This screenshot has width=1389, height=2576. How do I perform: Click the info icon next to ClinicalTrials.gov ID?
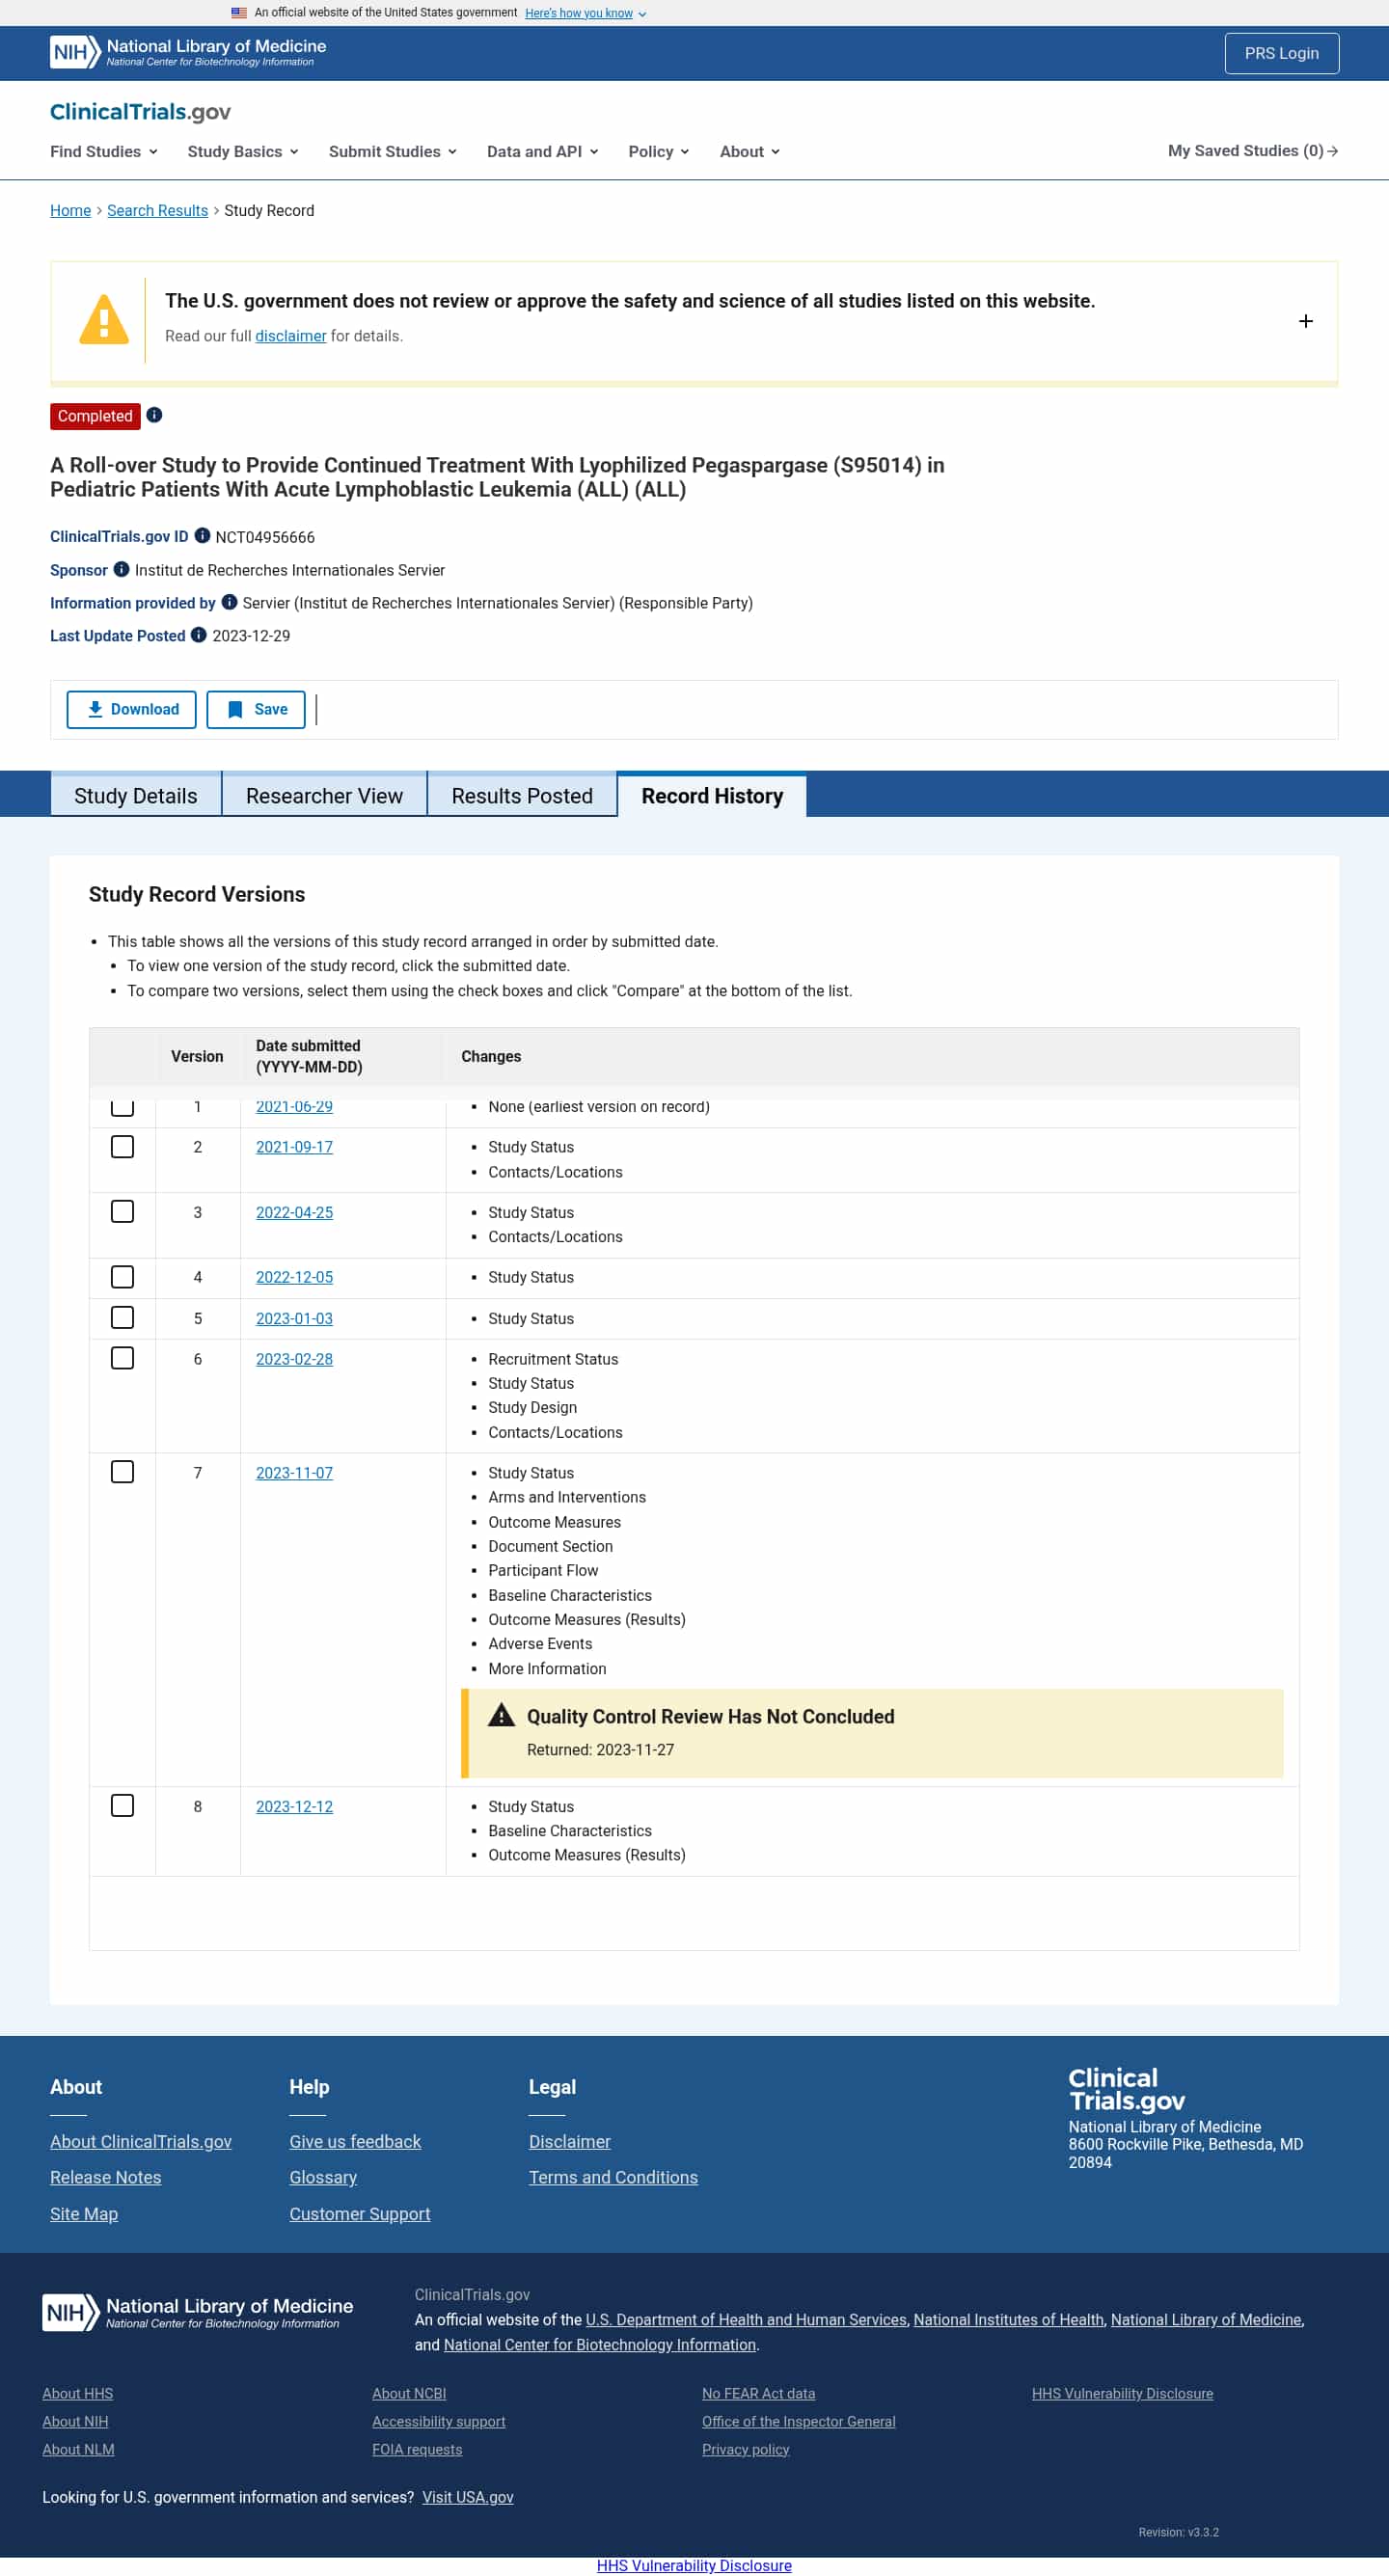(202, 536)
